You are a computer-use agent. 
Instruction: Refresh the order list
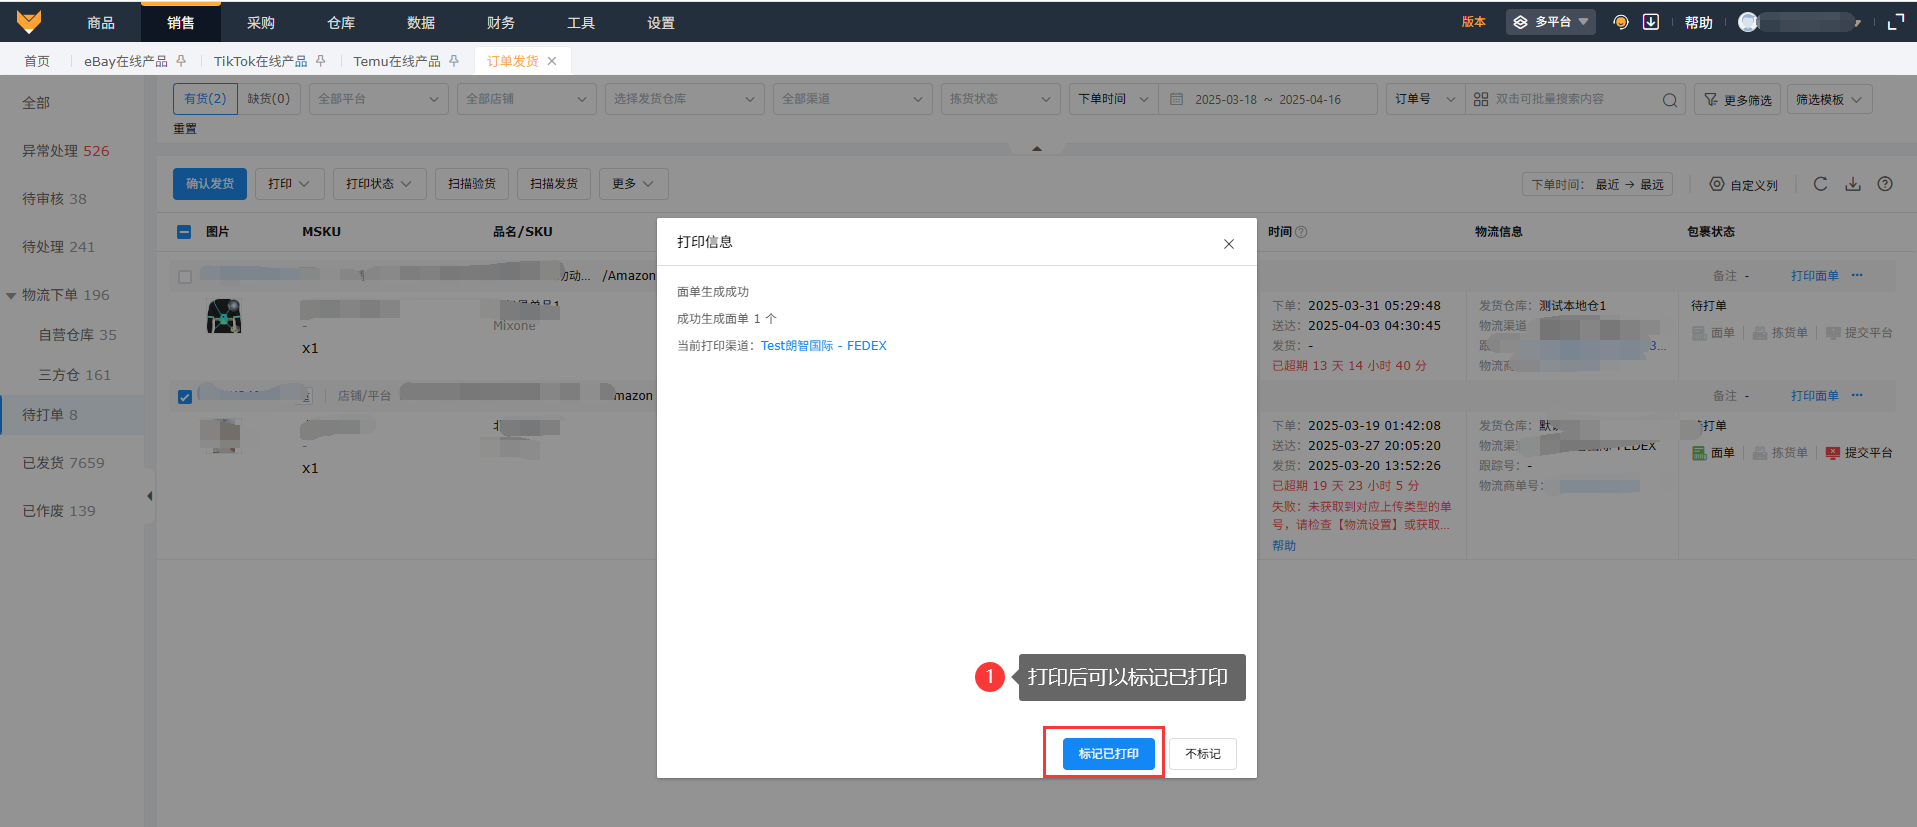point(1821,184)
